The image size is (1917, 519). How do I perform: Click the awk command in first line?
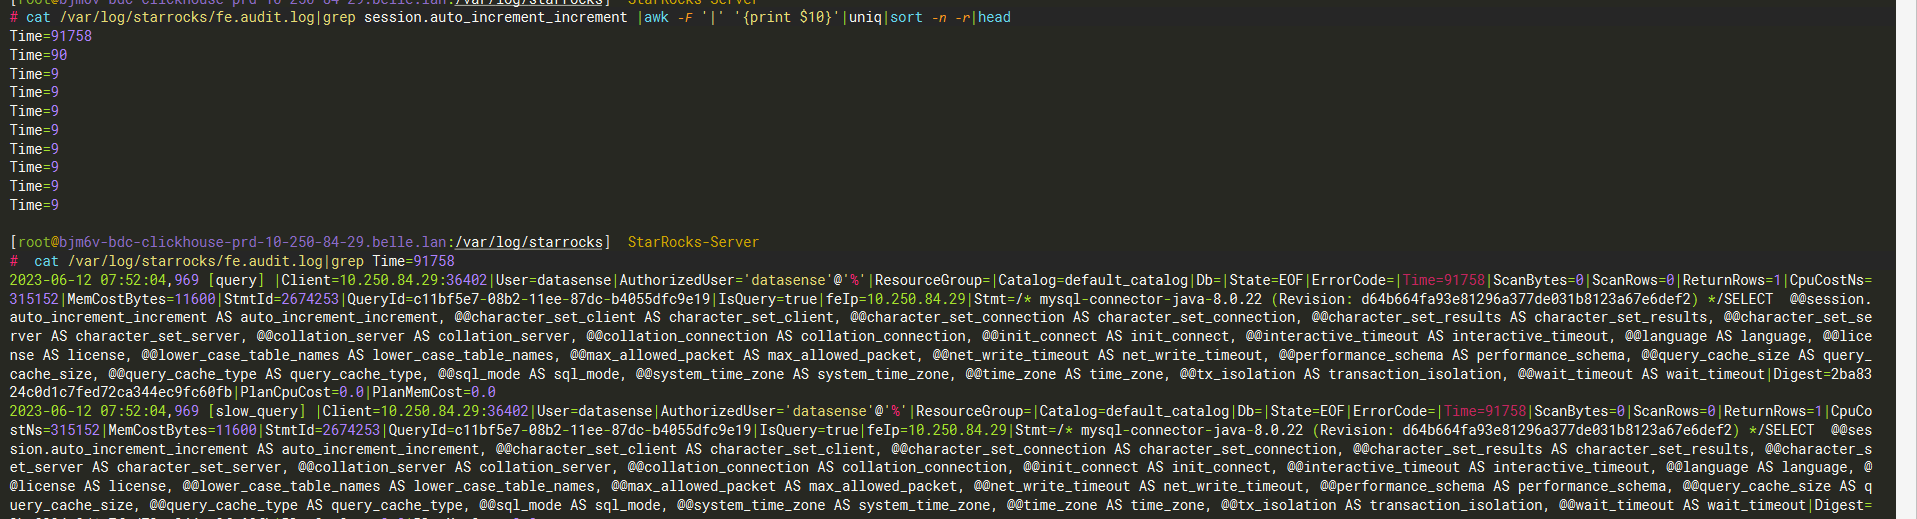[656, 17]
